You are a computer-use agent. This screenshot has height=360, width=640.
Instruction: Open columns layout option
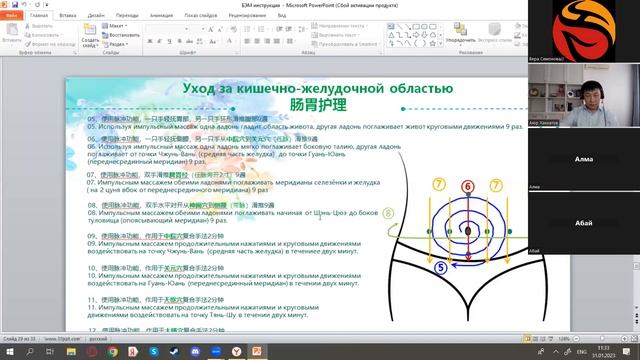pyautogui.click(x=290, y=41)
